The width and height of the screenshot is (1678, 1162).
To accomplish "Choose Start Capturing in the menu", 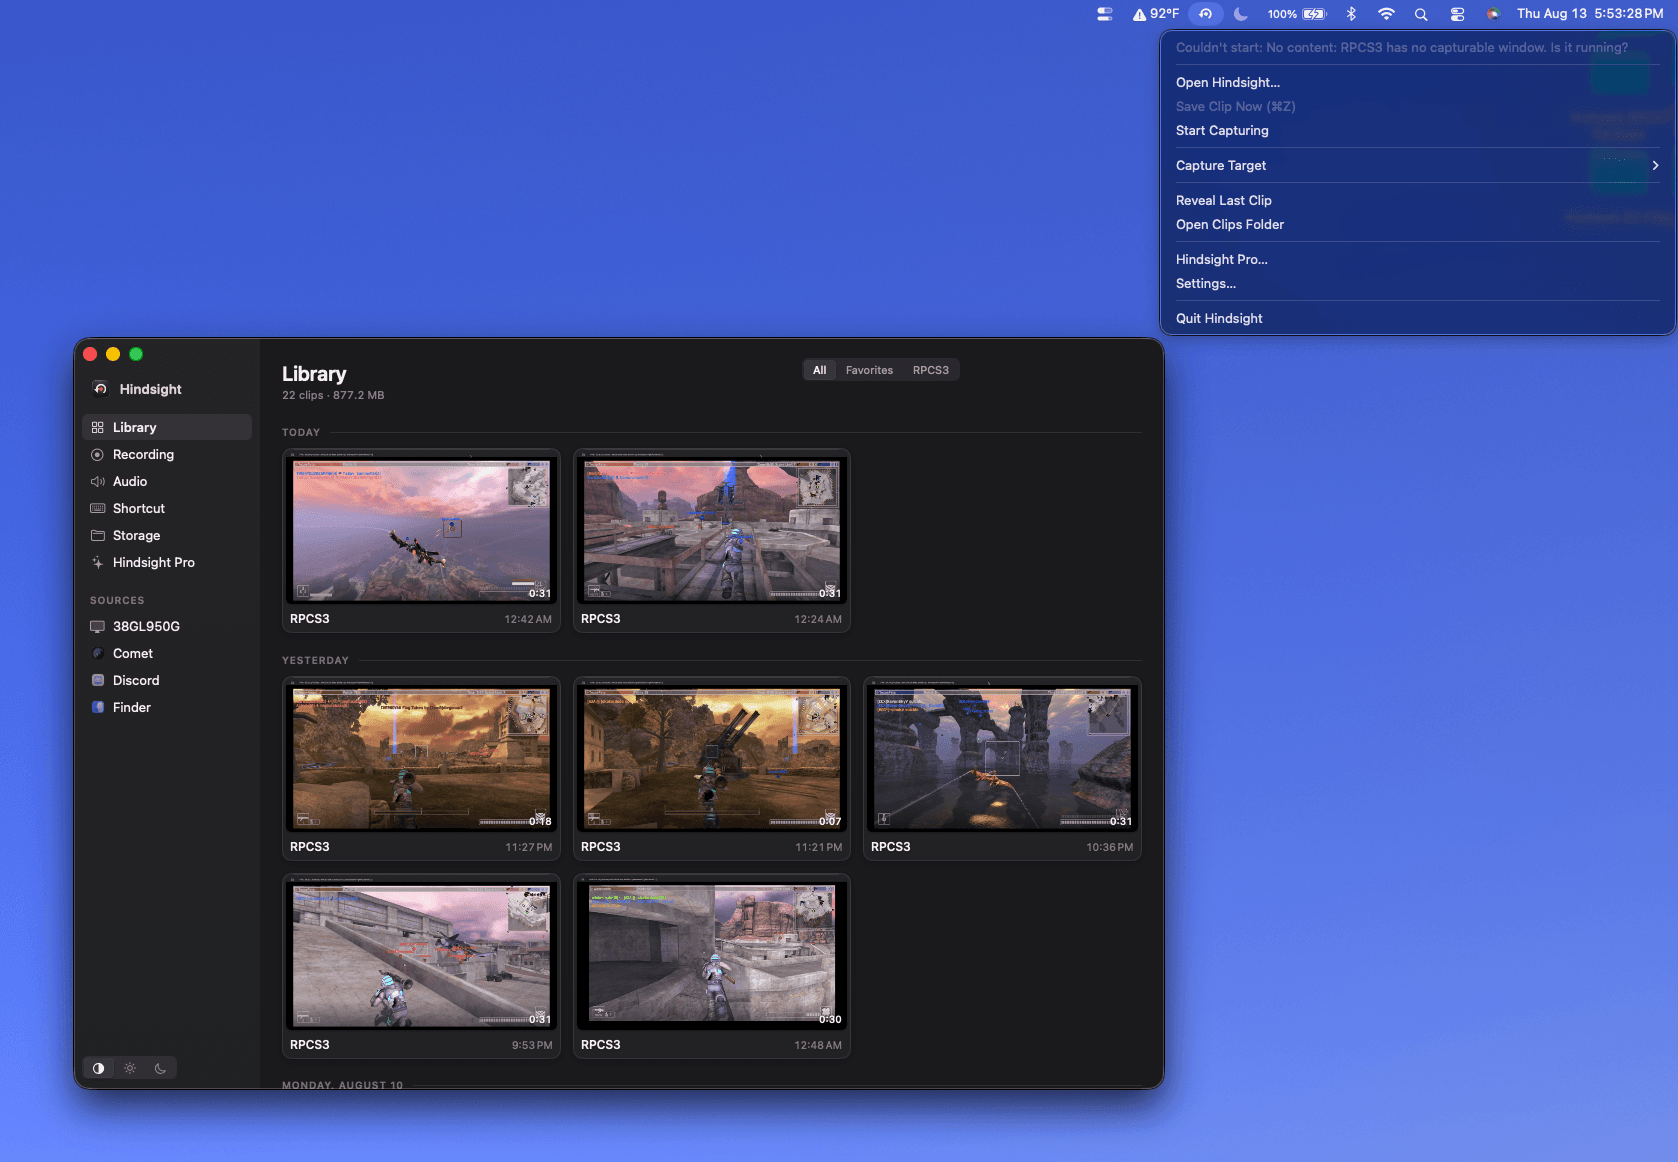I will (1417, 131).
